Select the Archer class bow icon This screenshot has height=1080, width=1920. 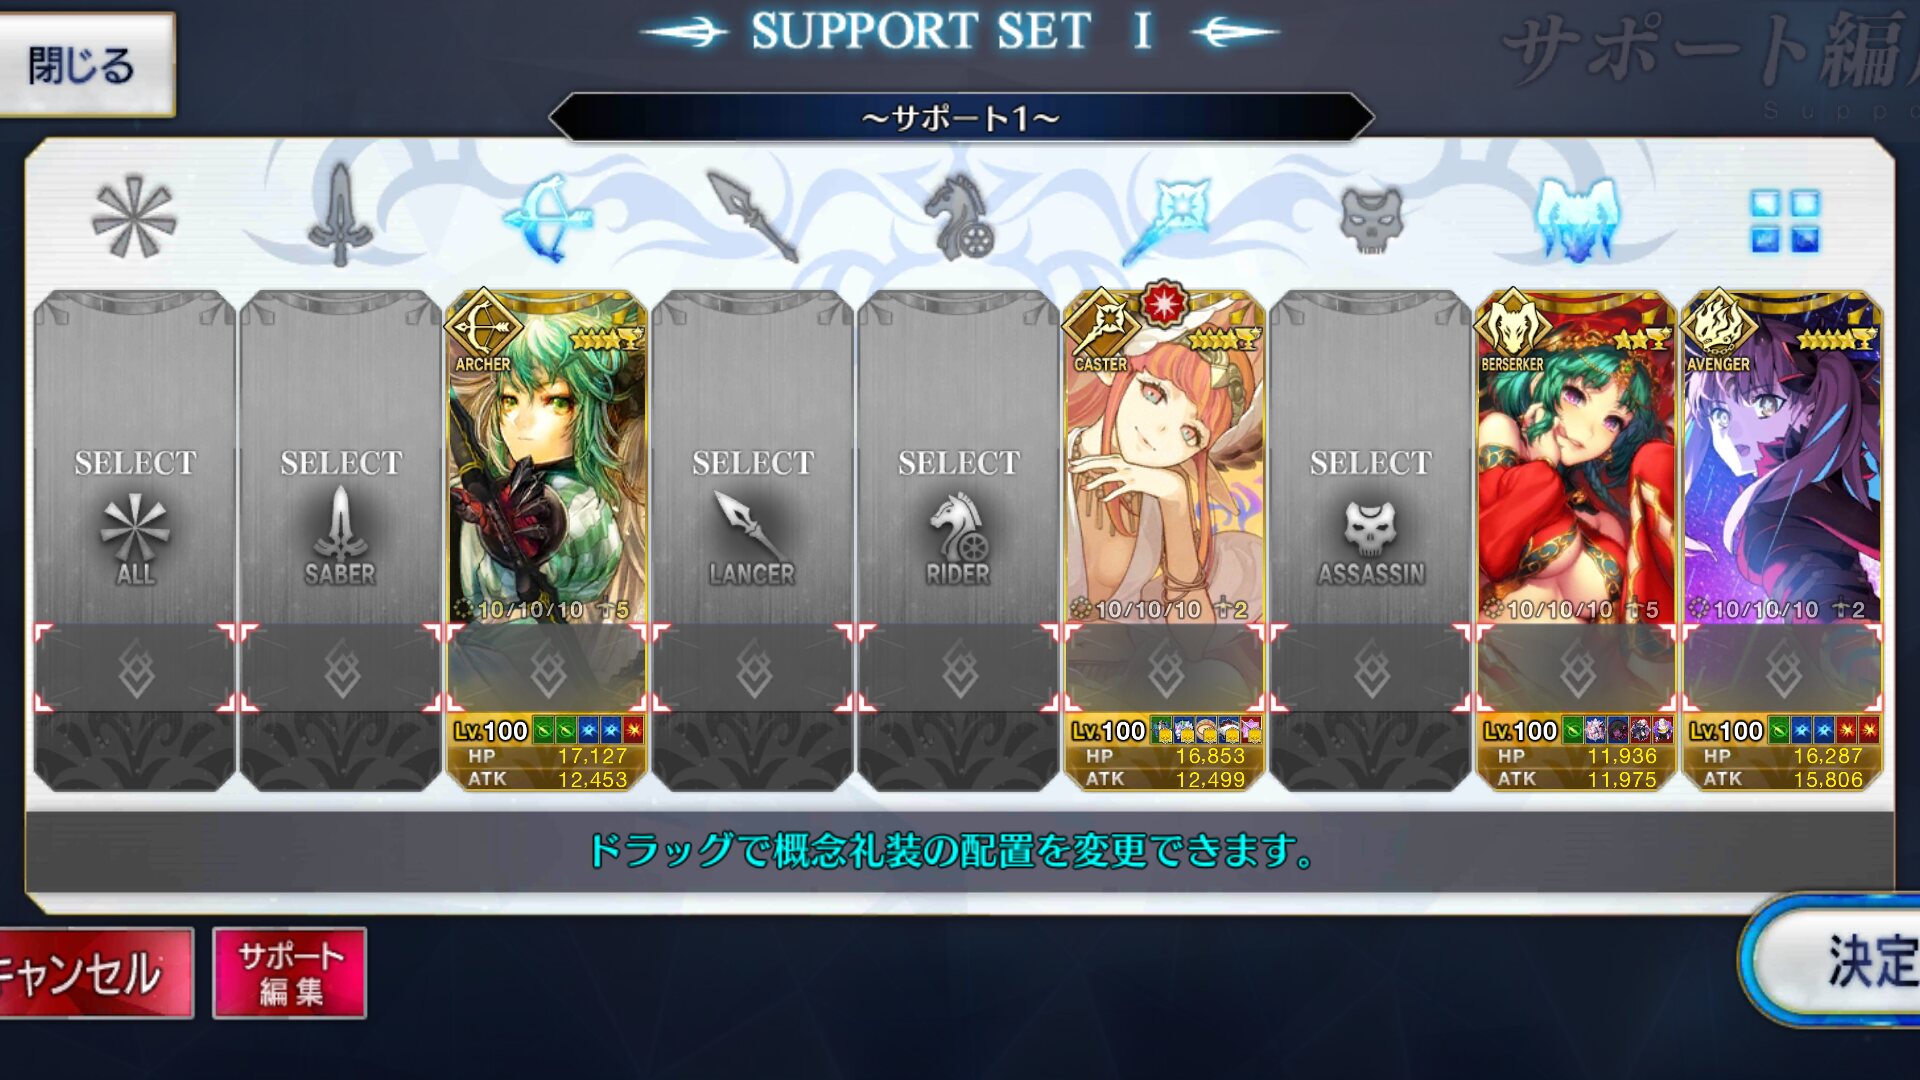(x=547, y=217)
